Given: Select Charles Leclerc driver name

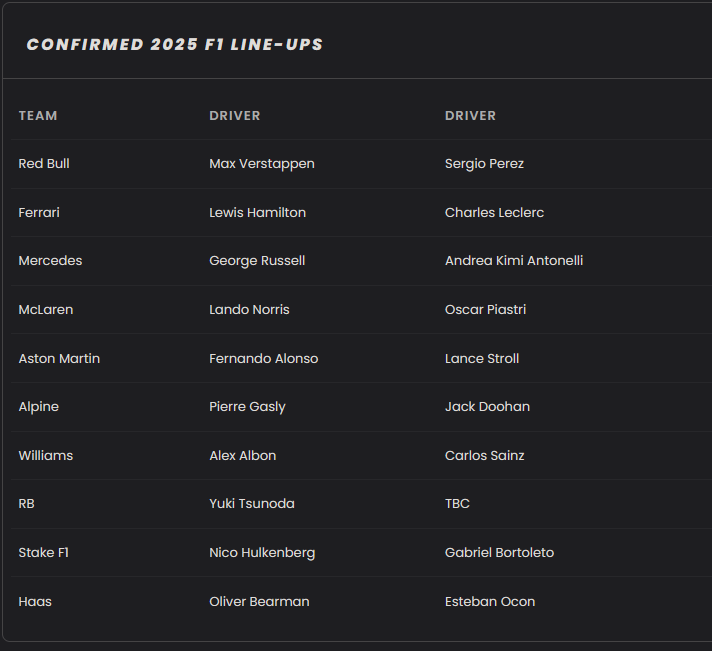Looking at the screenshot, I should 494,212.
